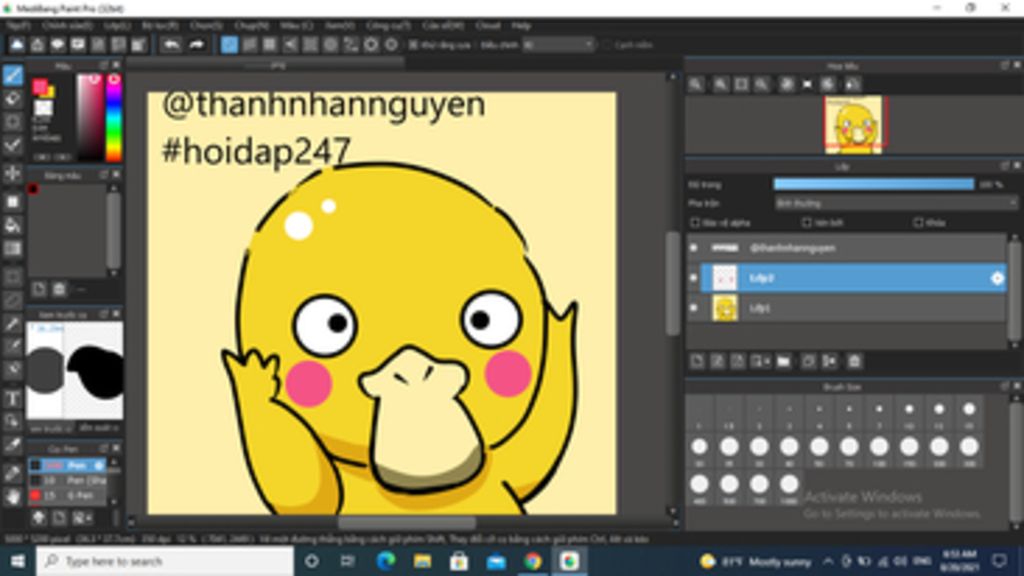Toggle the Bảo vệ alpha checkbox
This screenshot has height=576, width=1024.
(695, 223)
